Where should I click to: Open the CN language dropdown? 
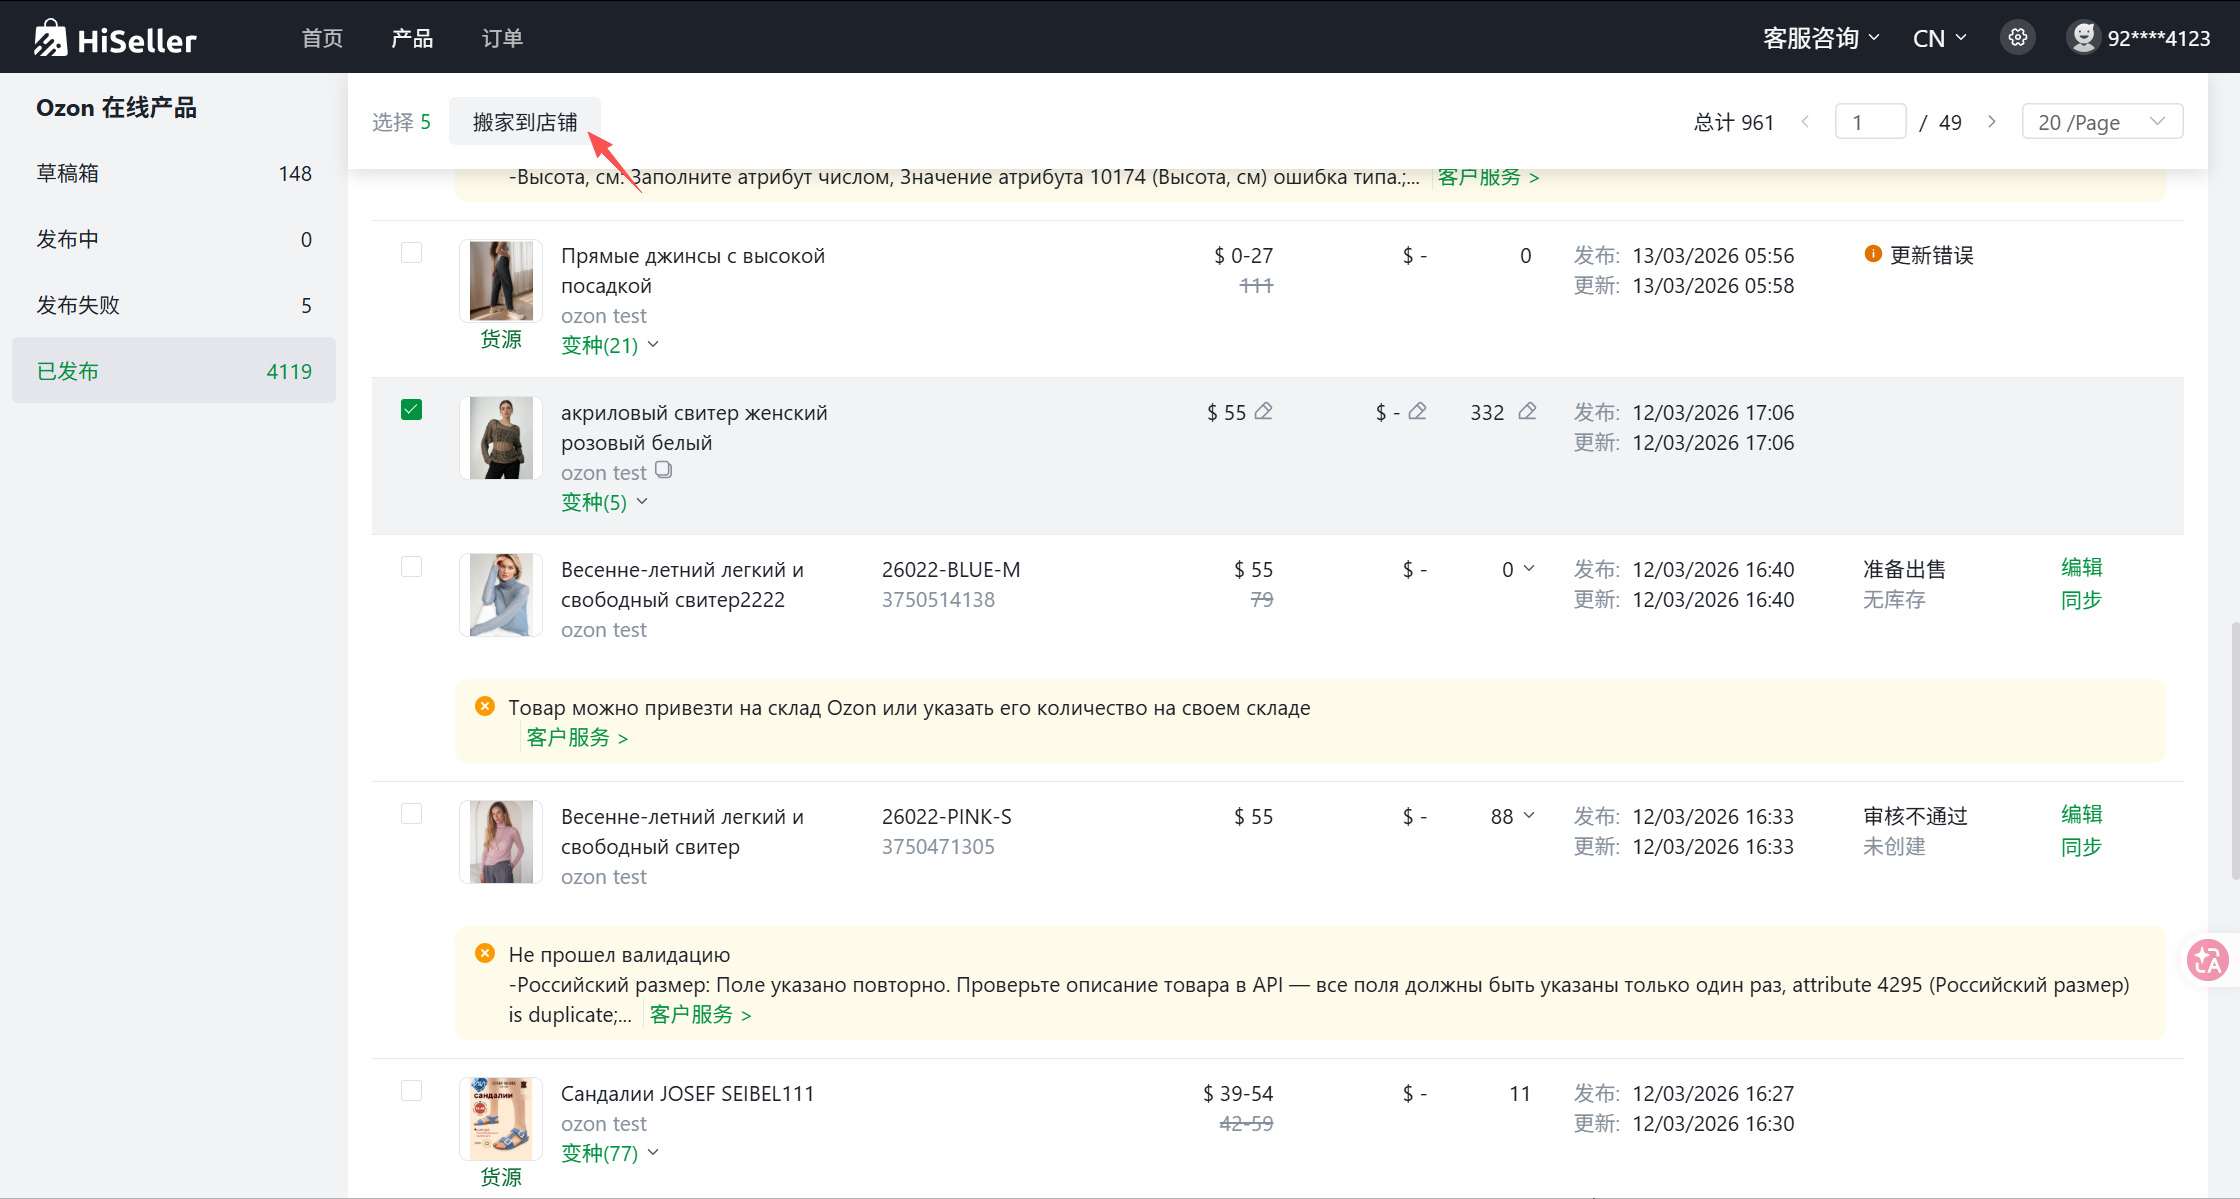(x=1939, y=38)
